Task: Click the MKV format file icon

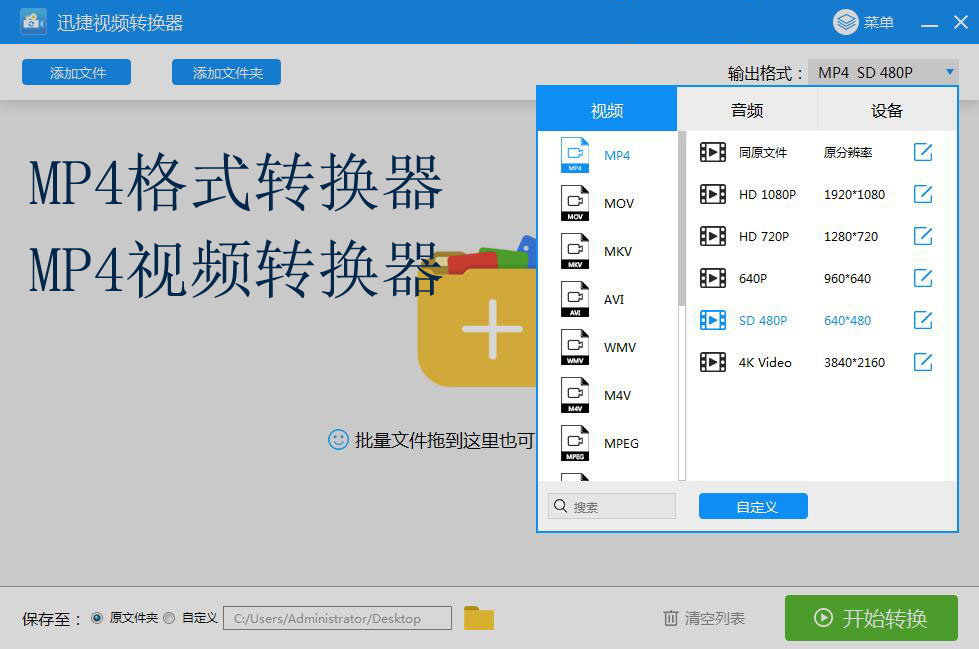Action: coord(574,251)
